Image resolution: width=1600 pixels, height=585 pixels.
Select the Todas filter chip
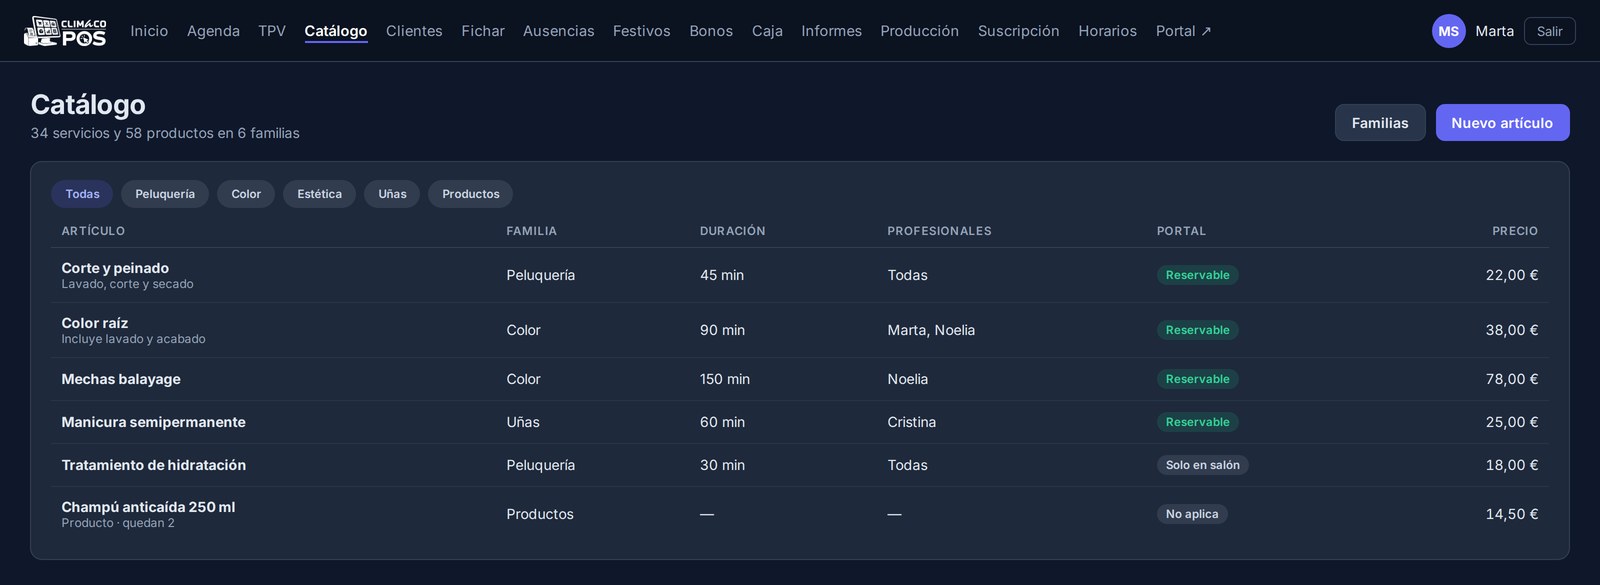tap(82, 194)
